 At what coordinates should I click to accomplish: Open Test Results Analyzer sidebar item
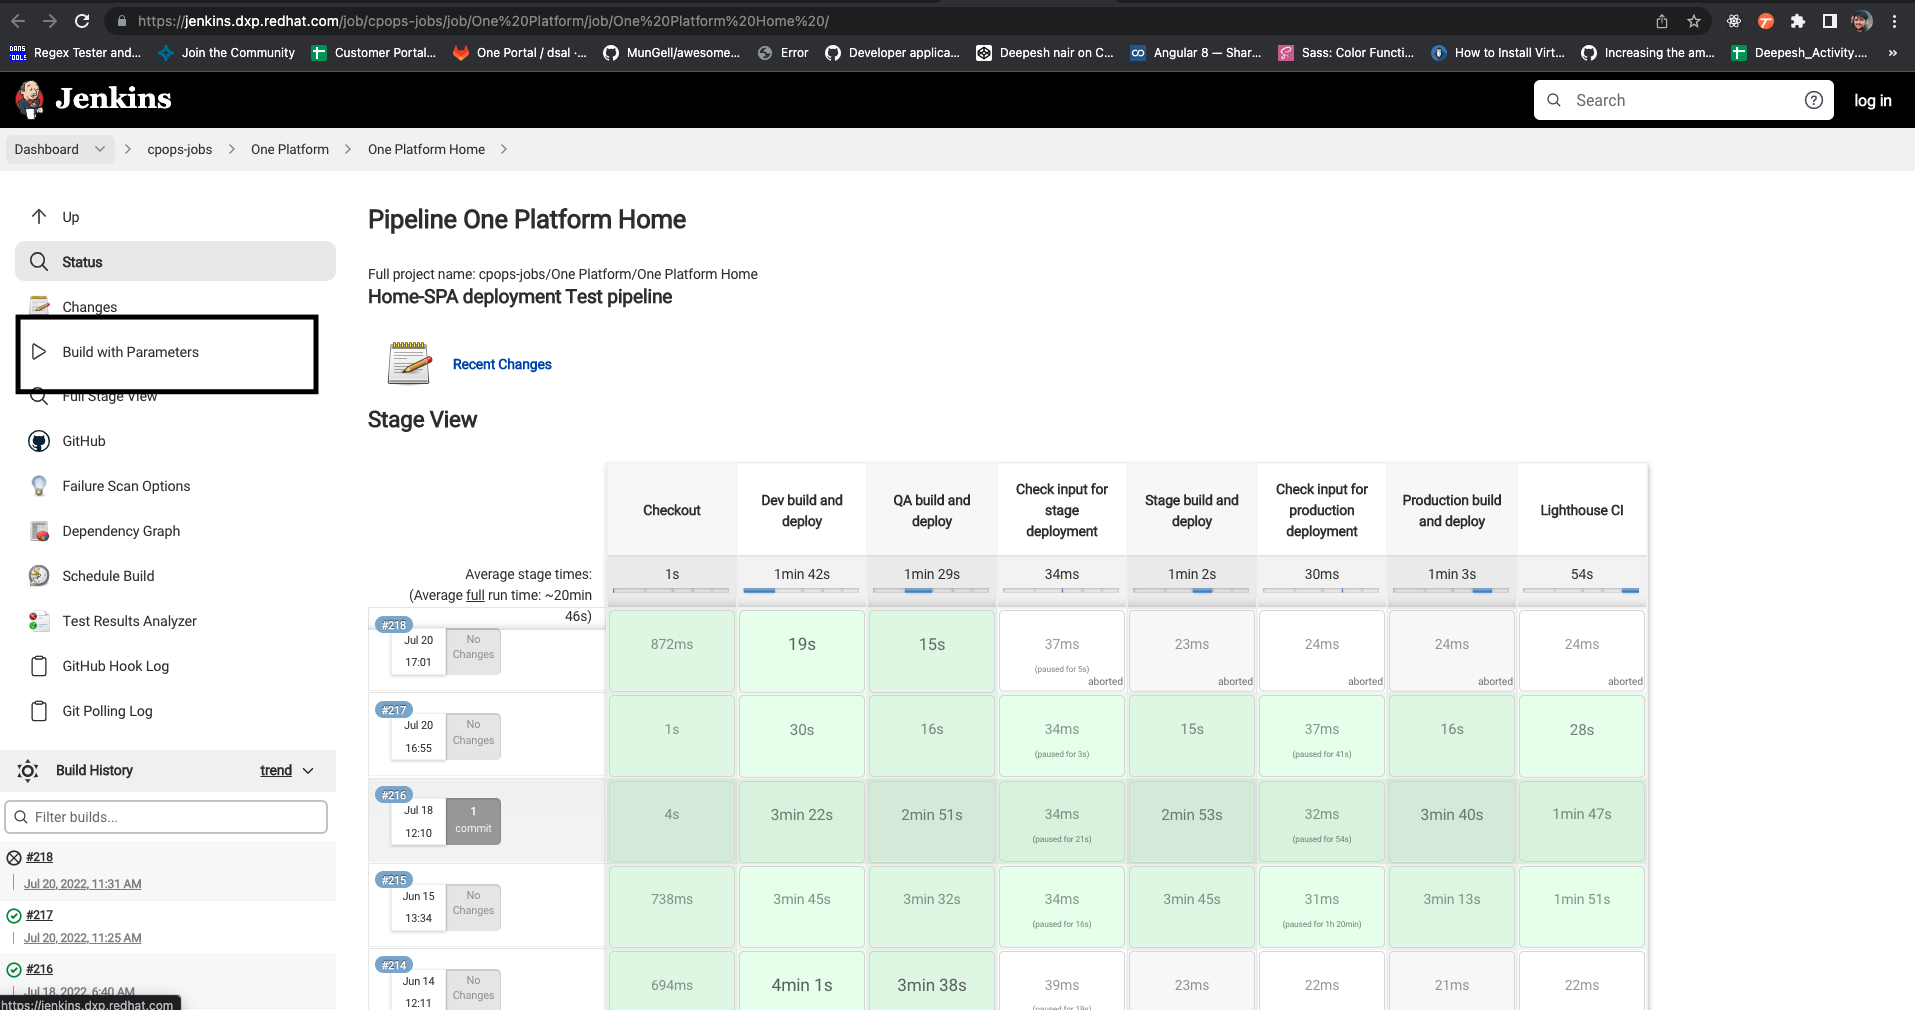[129, 621]
